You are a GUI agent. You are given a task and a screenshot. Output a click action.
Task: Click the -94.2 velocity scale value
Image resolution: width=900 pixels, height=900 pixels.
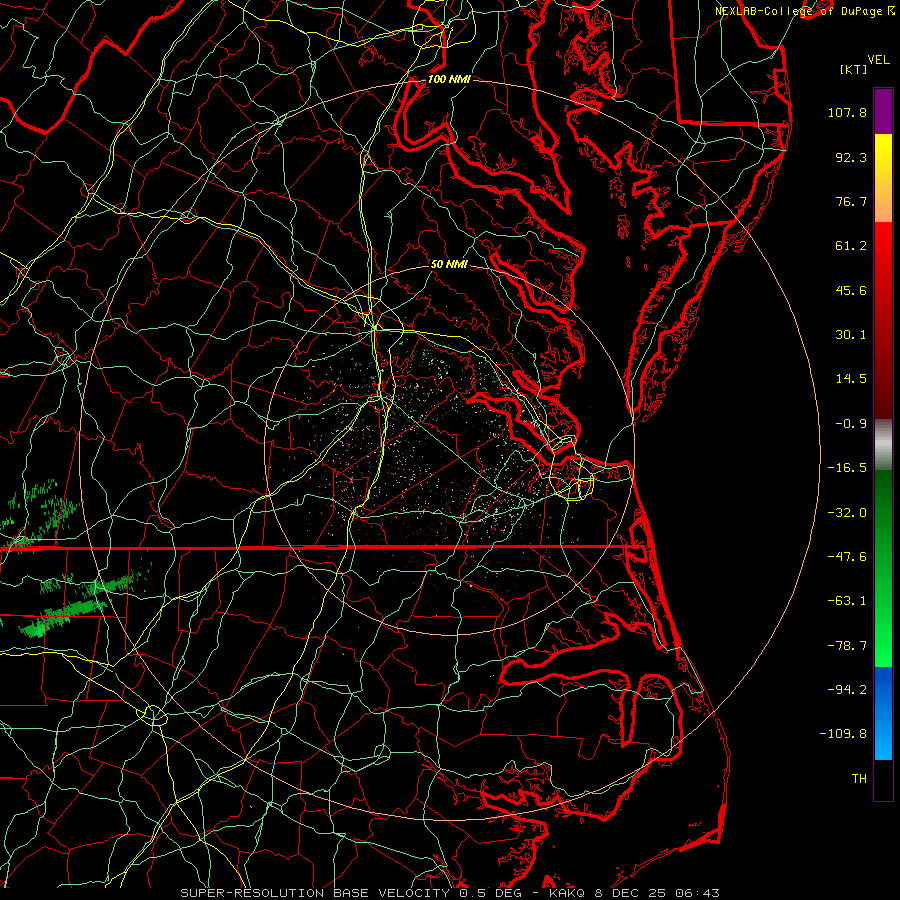(847, 690)
